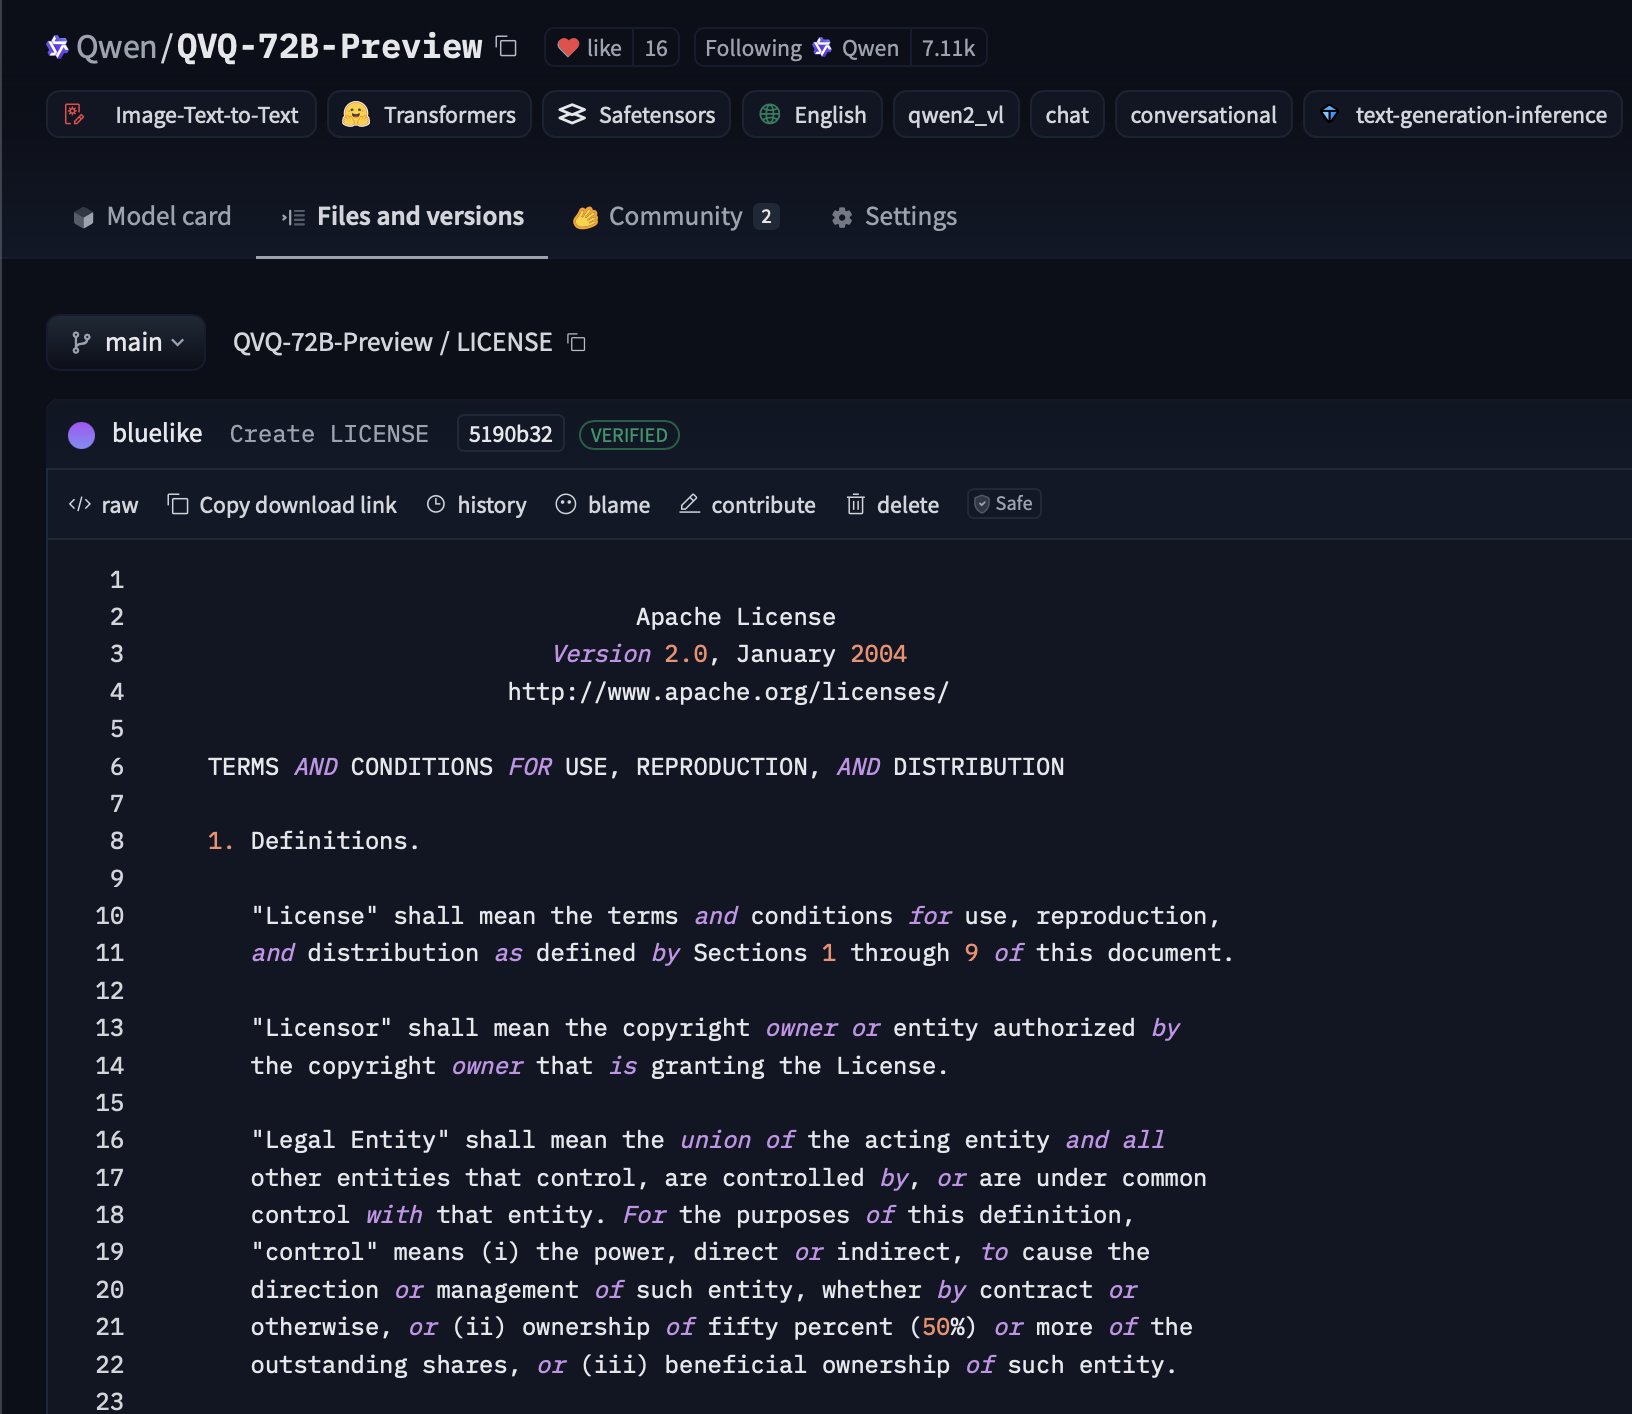Screen dimensions: 1632x1414
Task: Select the conversational tag
Action: [x=1203, y=115]
